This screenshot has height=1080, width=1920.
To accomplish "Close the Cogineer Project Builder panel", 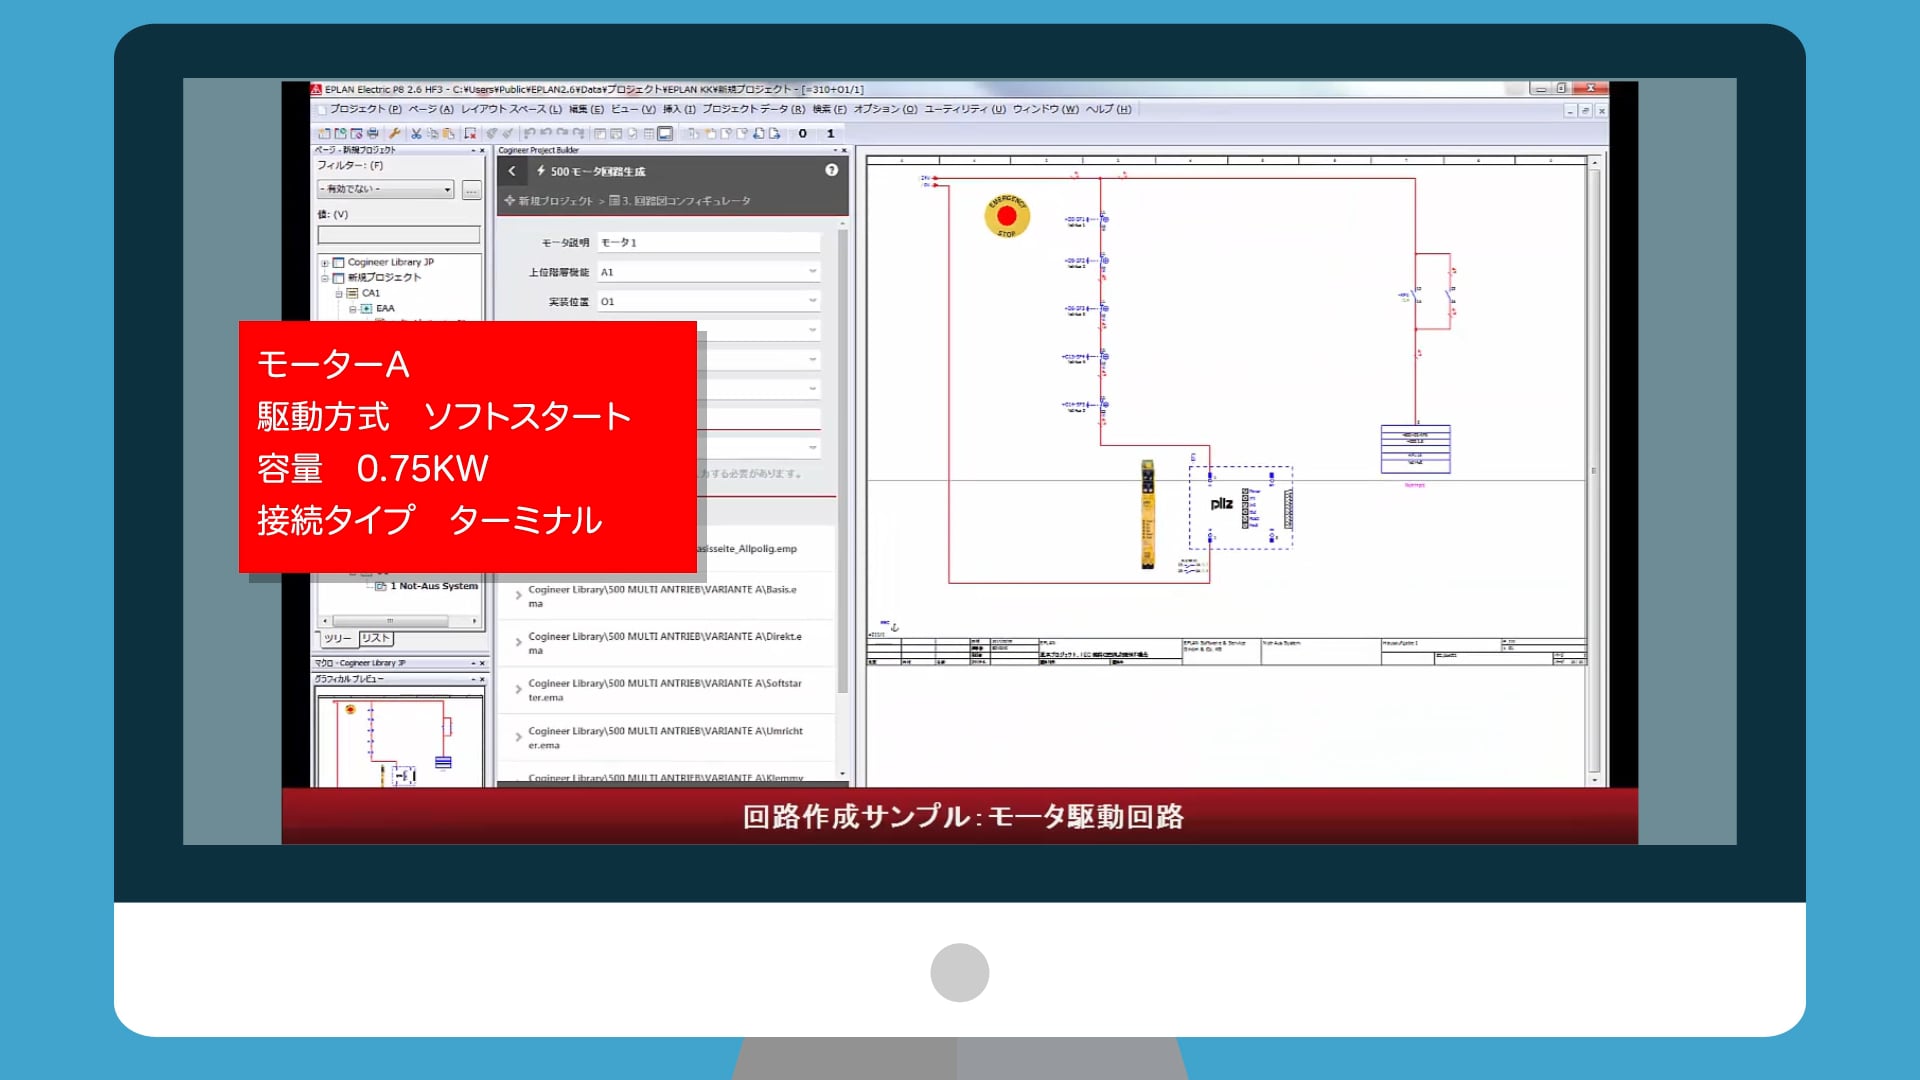I will 844,150.
